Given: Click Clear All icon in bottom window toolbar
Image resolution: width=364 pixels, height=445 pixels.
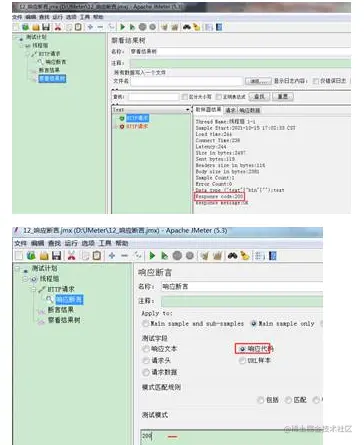Looking at the screenshot, I should (217, 256).
